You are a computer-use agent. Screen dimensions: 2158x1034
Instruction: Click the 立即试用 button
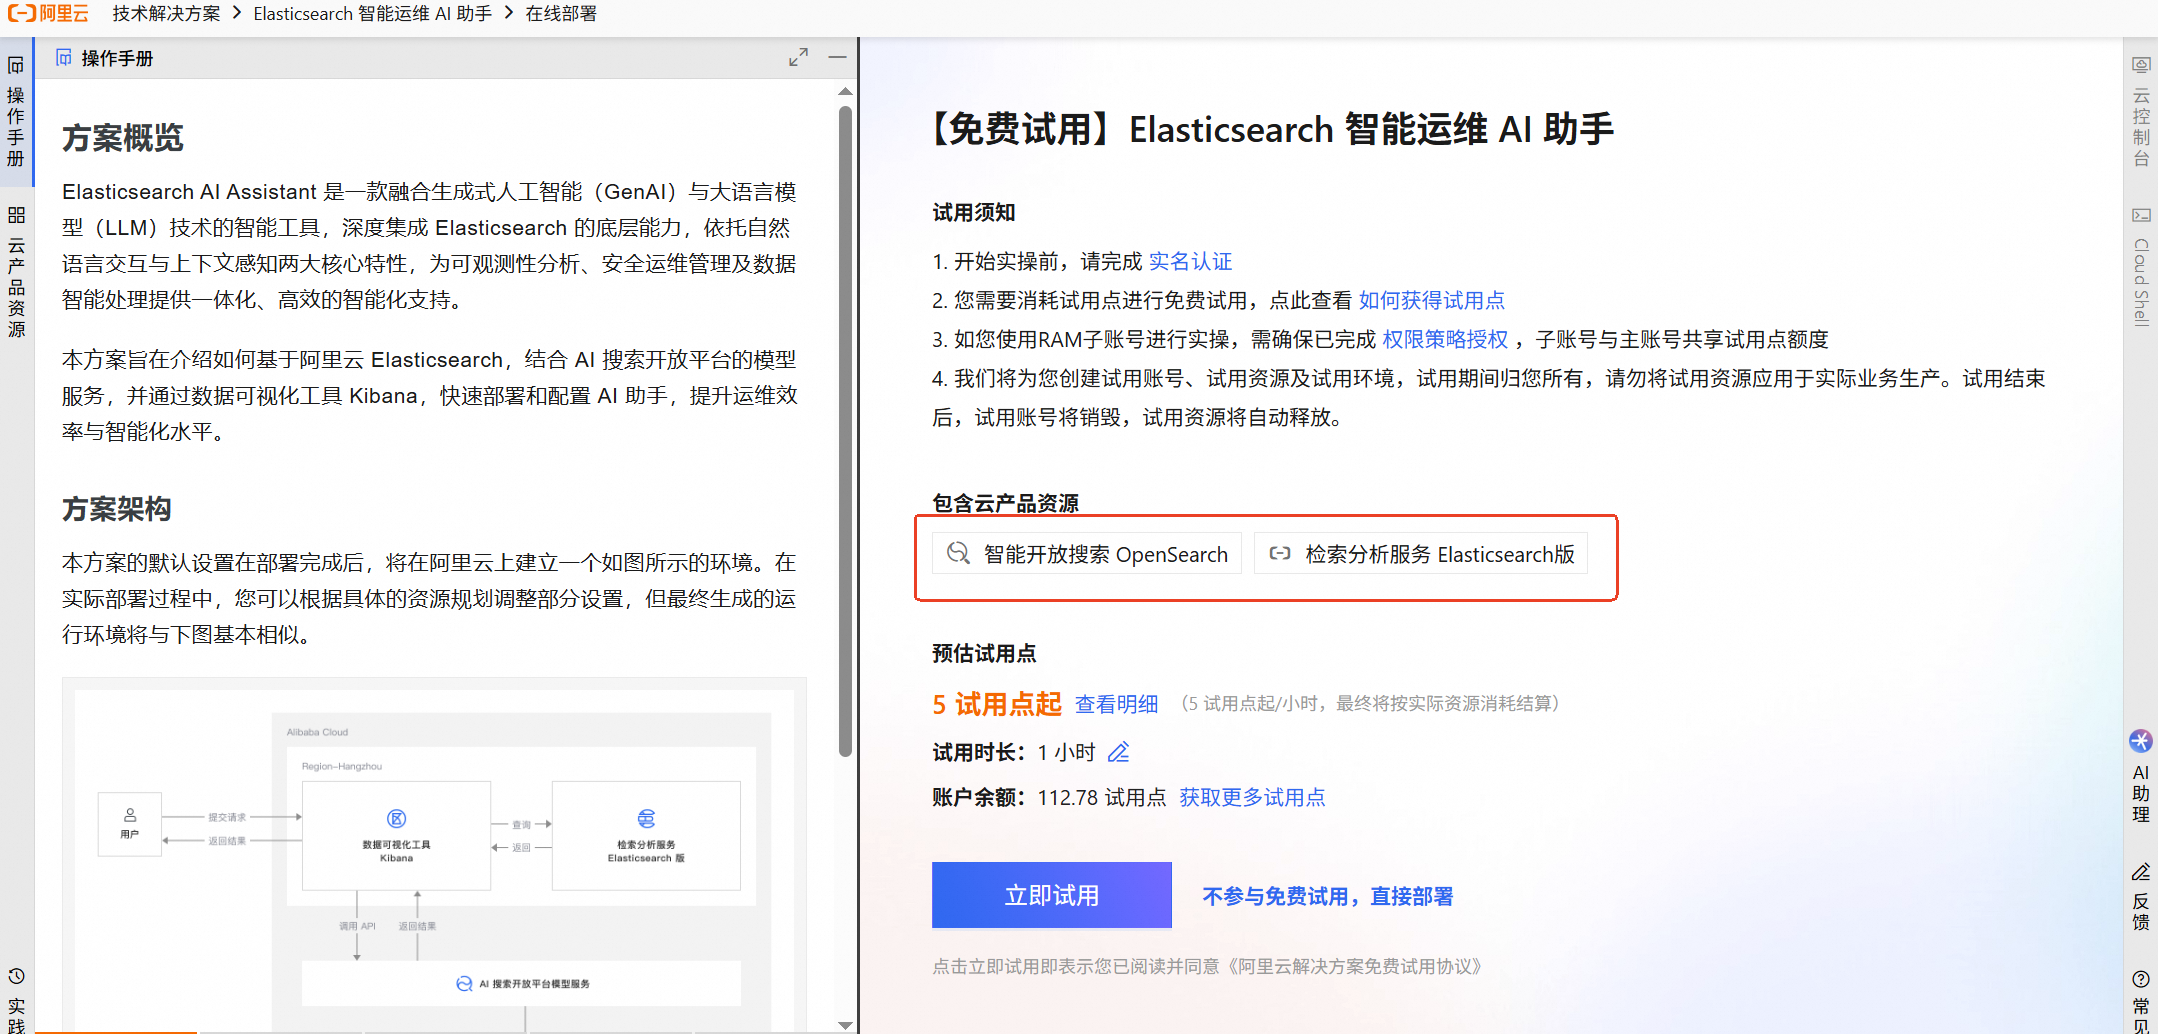[x=1052, y=895]
